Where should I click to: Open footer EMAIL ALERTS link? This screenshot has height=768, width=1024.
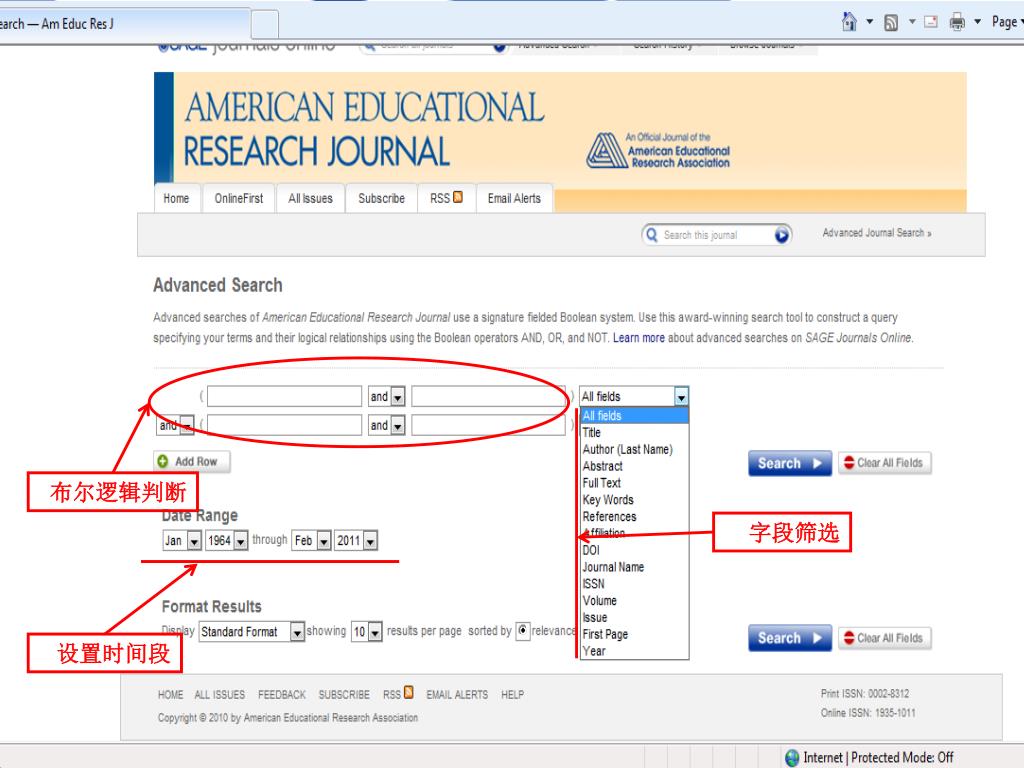[x=456, y=695]
